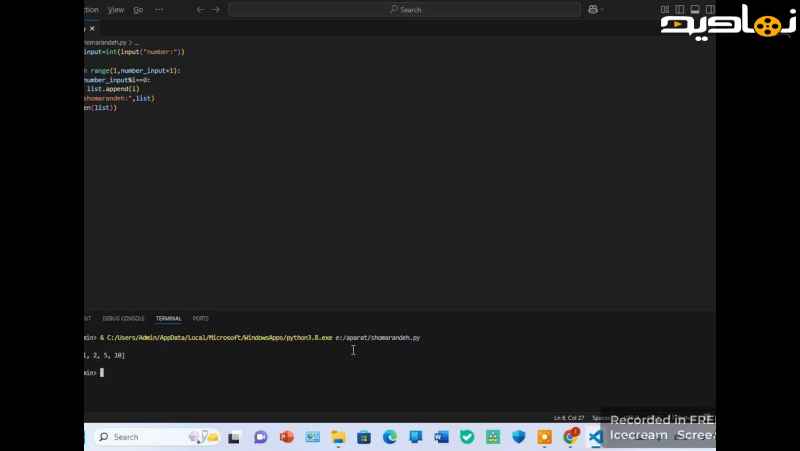Open the Go menu
This screenshot has width=800, height=451.
tap(138, 10)
